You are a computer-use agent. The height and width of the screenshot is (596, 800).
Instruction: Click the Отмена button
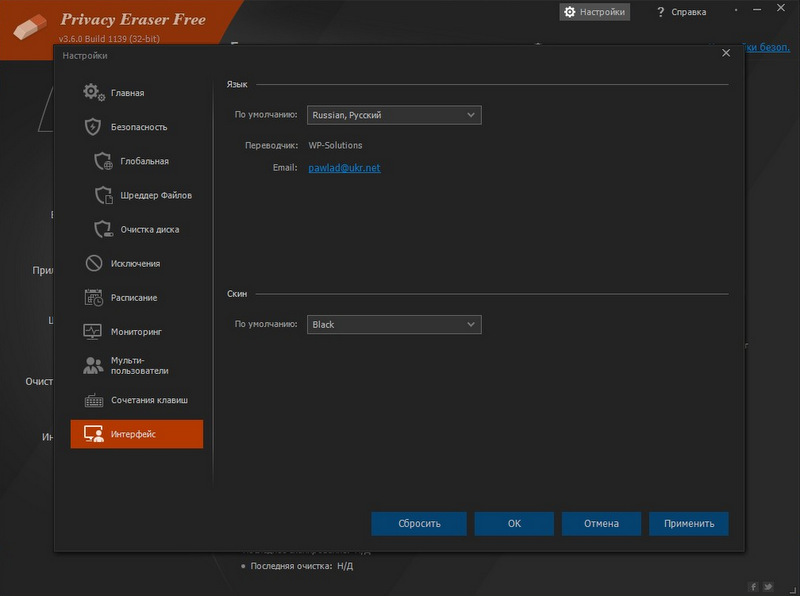pos(602,524)
